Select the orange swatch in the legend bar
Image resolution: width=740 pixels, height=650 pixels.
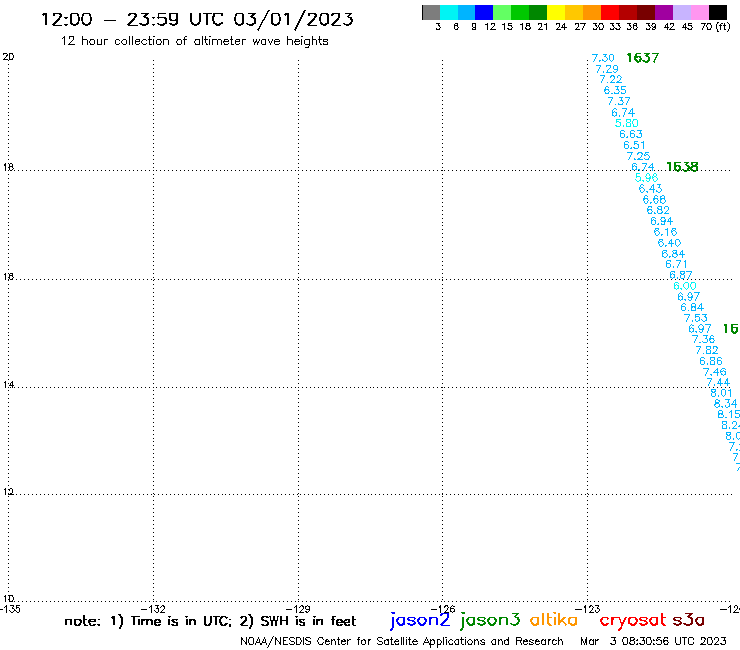point(592,12)
